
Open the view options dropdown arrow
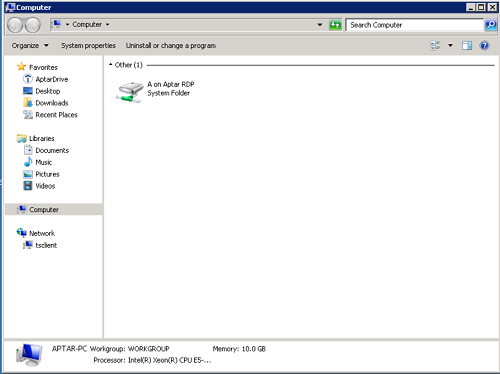point(450,45)
